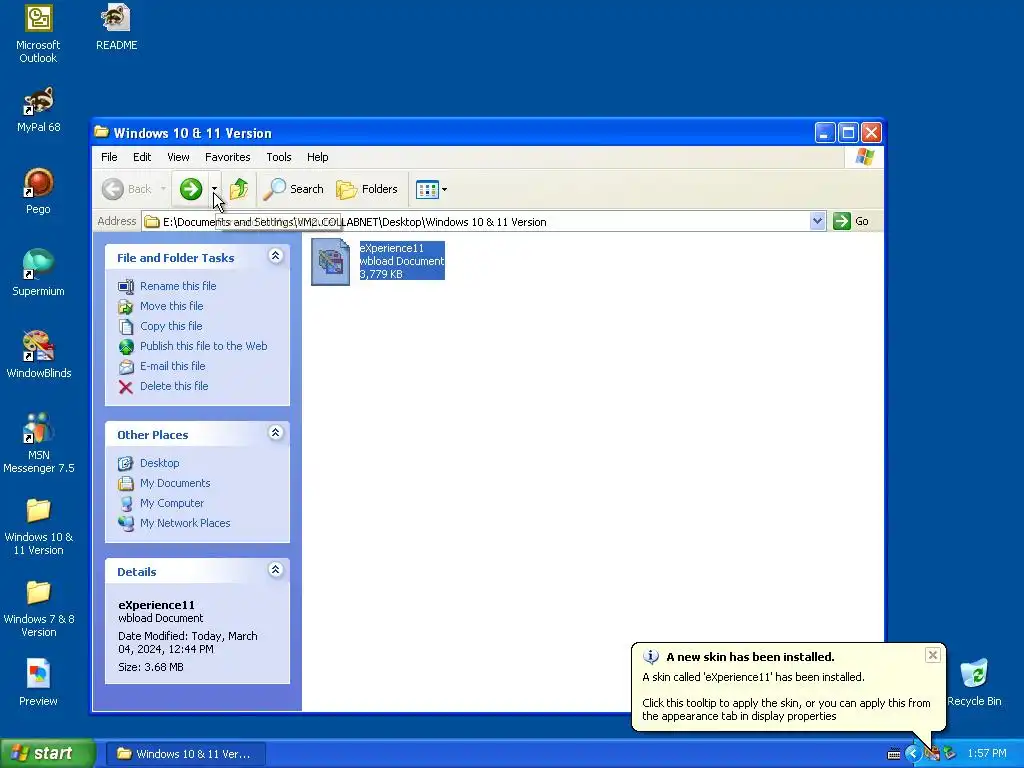Image resolution: width=1024 pixels, height=768 pixels.
Task: Click Copy this file
Action: [171, 326]
